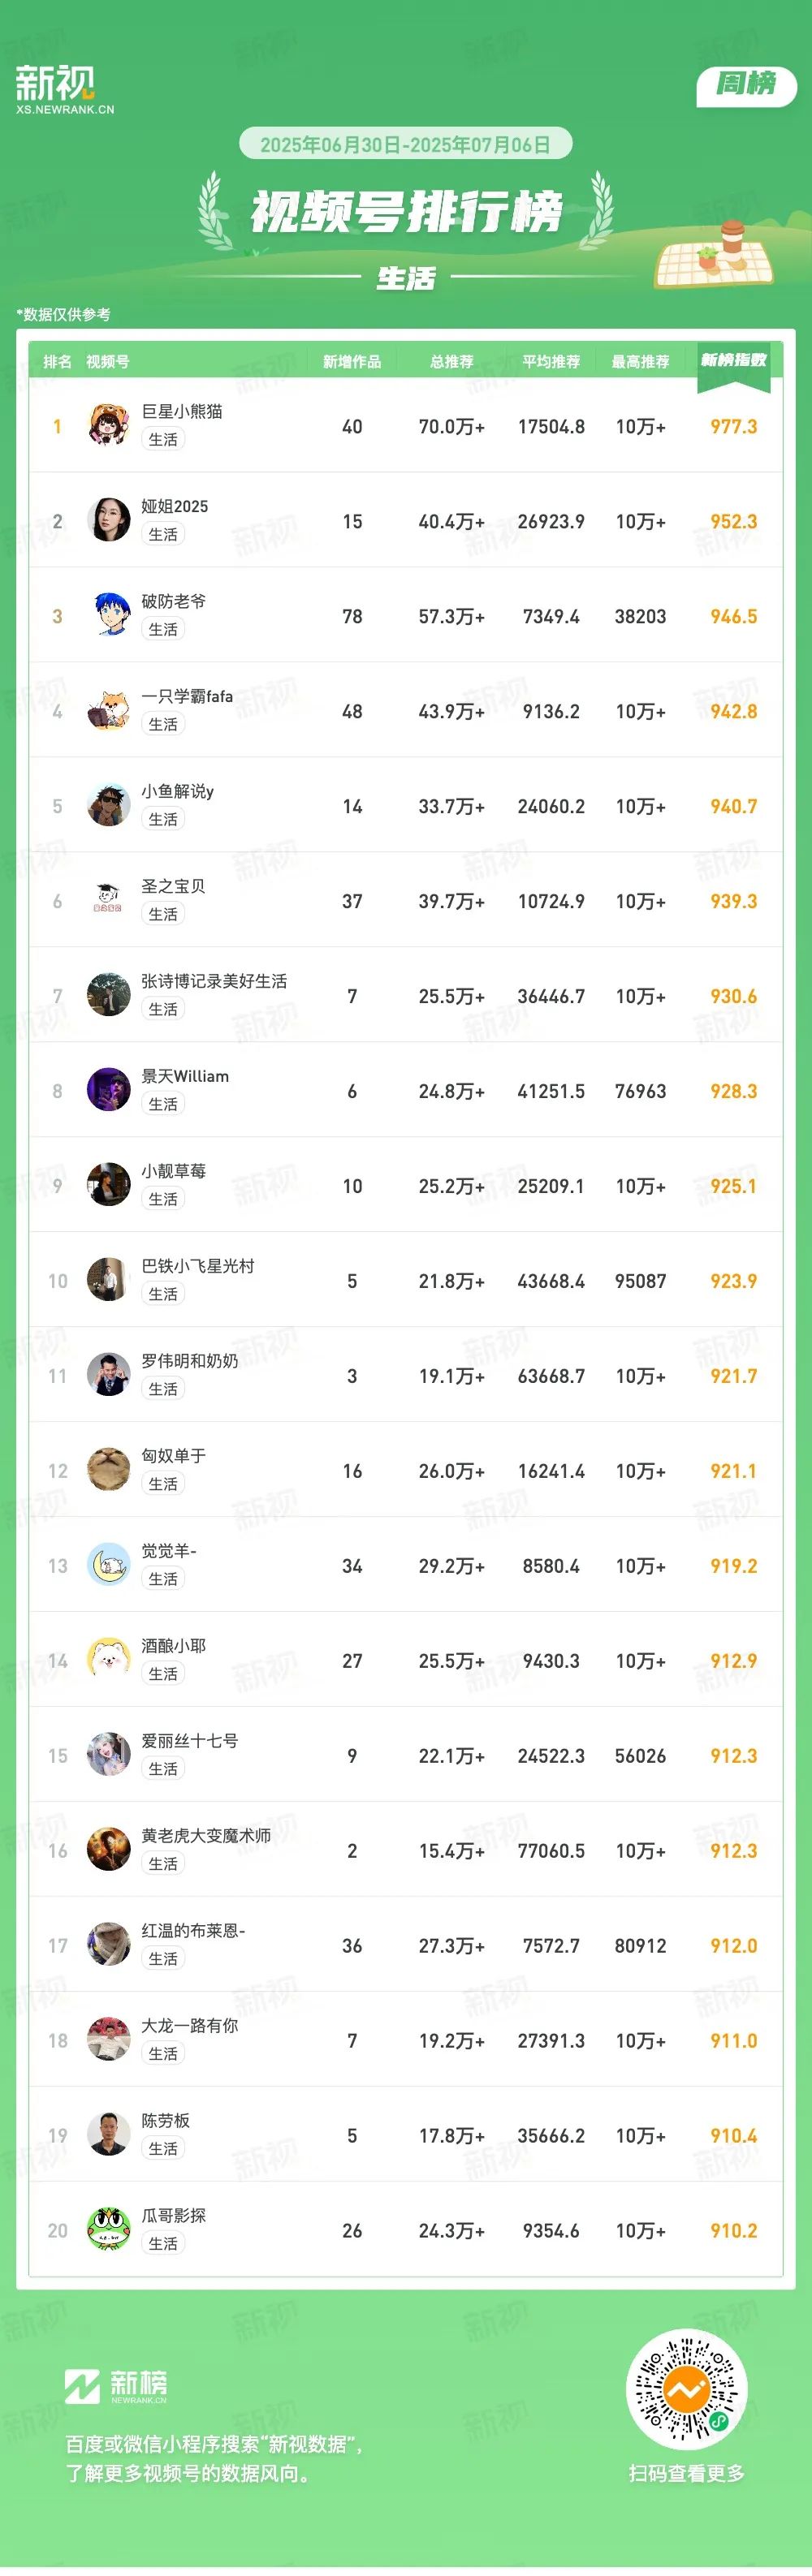Open the 瓜哥影探 green frog avatar
This screenshot has height=2576, width=812.
click(x=108, y=2231)
